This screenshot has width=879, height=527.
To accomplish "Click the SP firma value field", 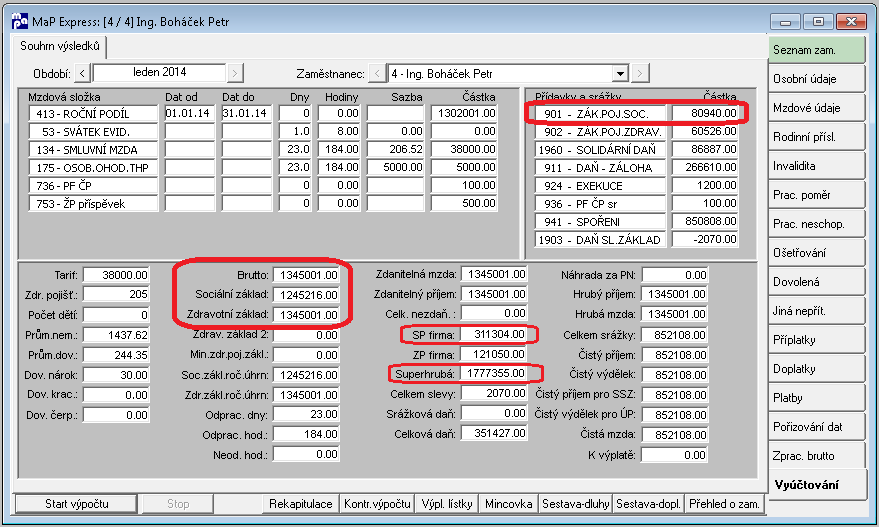I will [x=494, y=335].
